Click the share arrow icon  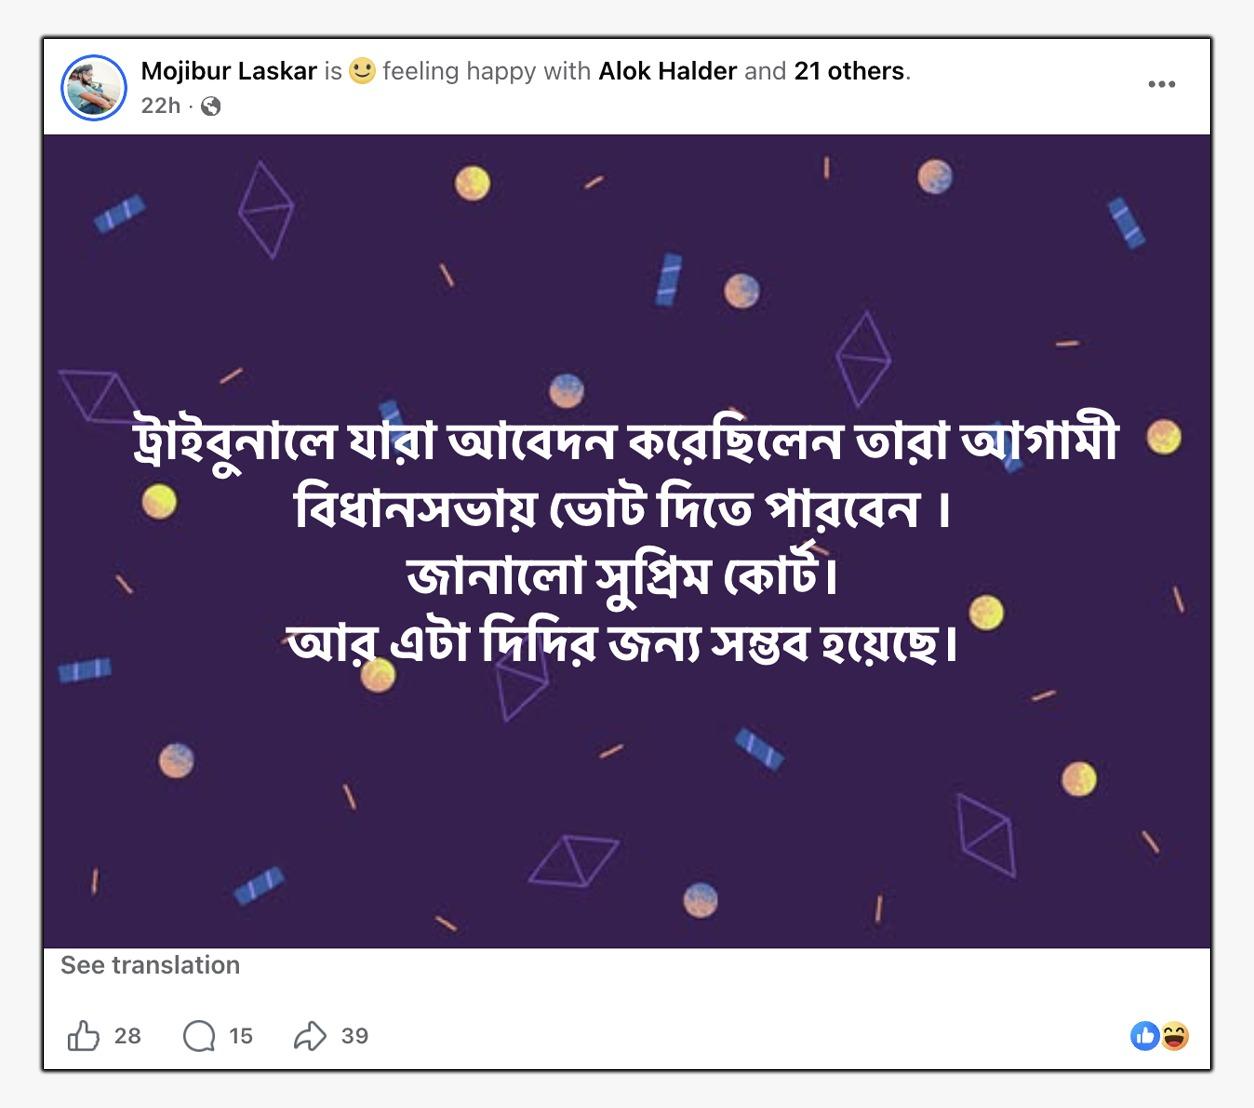(310, 1036)
